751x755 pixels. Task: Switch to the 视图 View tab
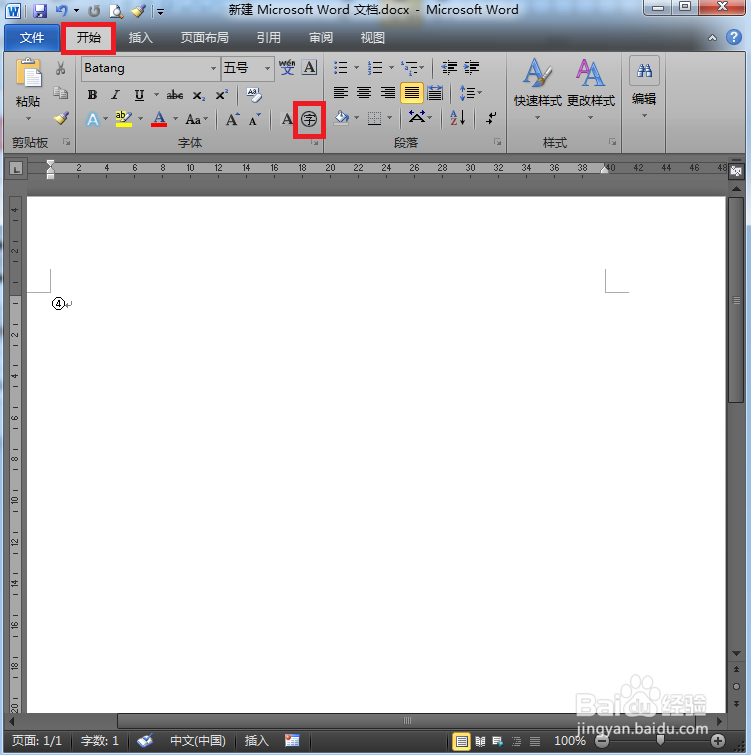pos(373,38)
